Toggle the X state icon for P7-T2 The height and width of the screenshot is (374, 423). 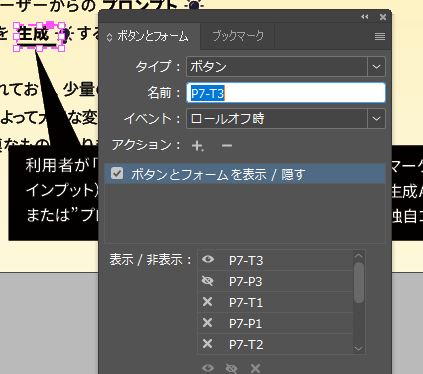207,344
